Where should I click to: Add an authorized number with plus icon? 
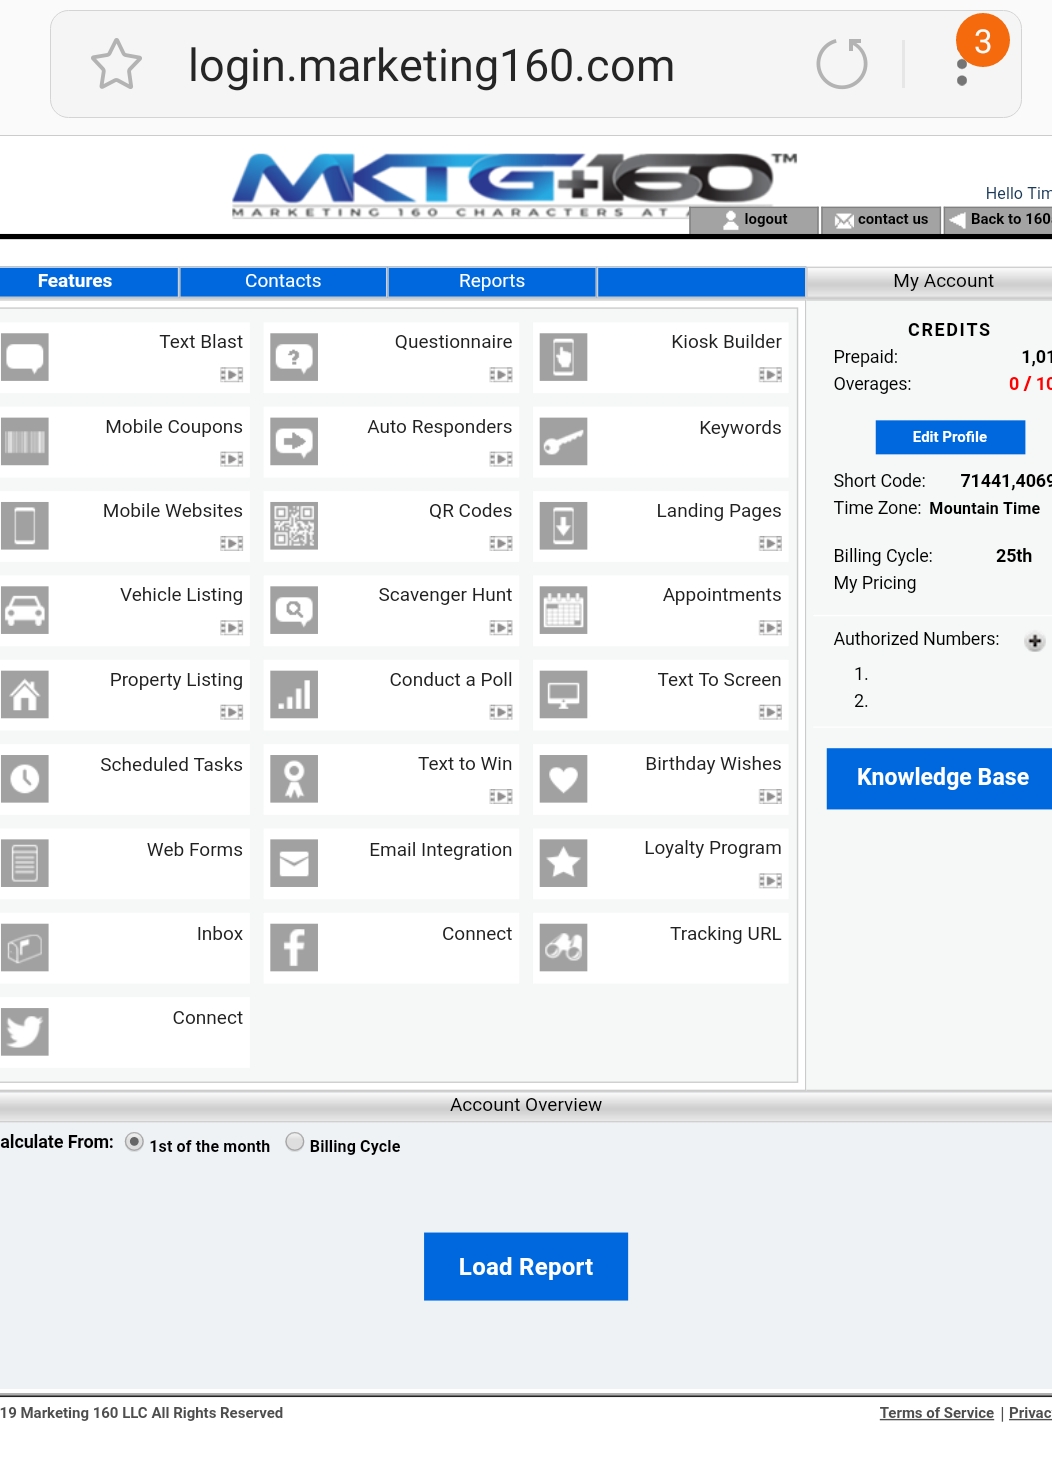[1035, 641]
